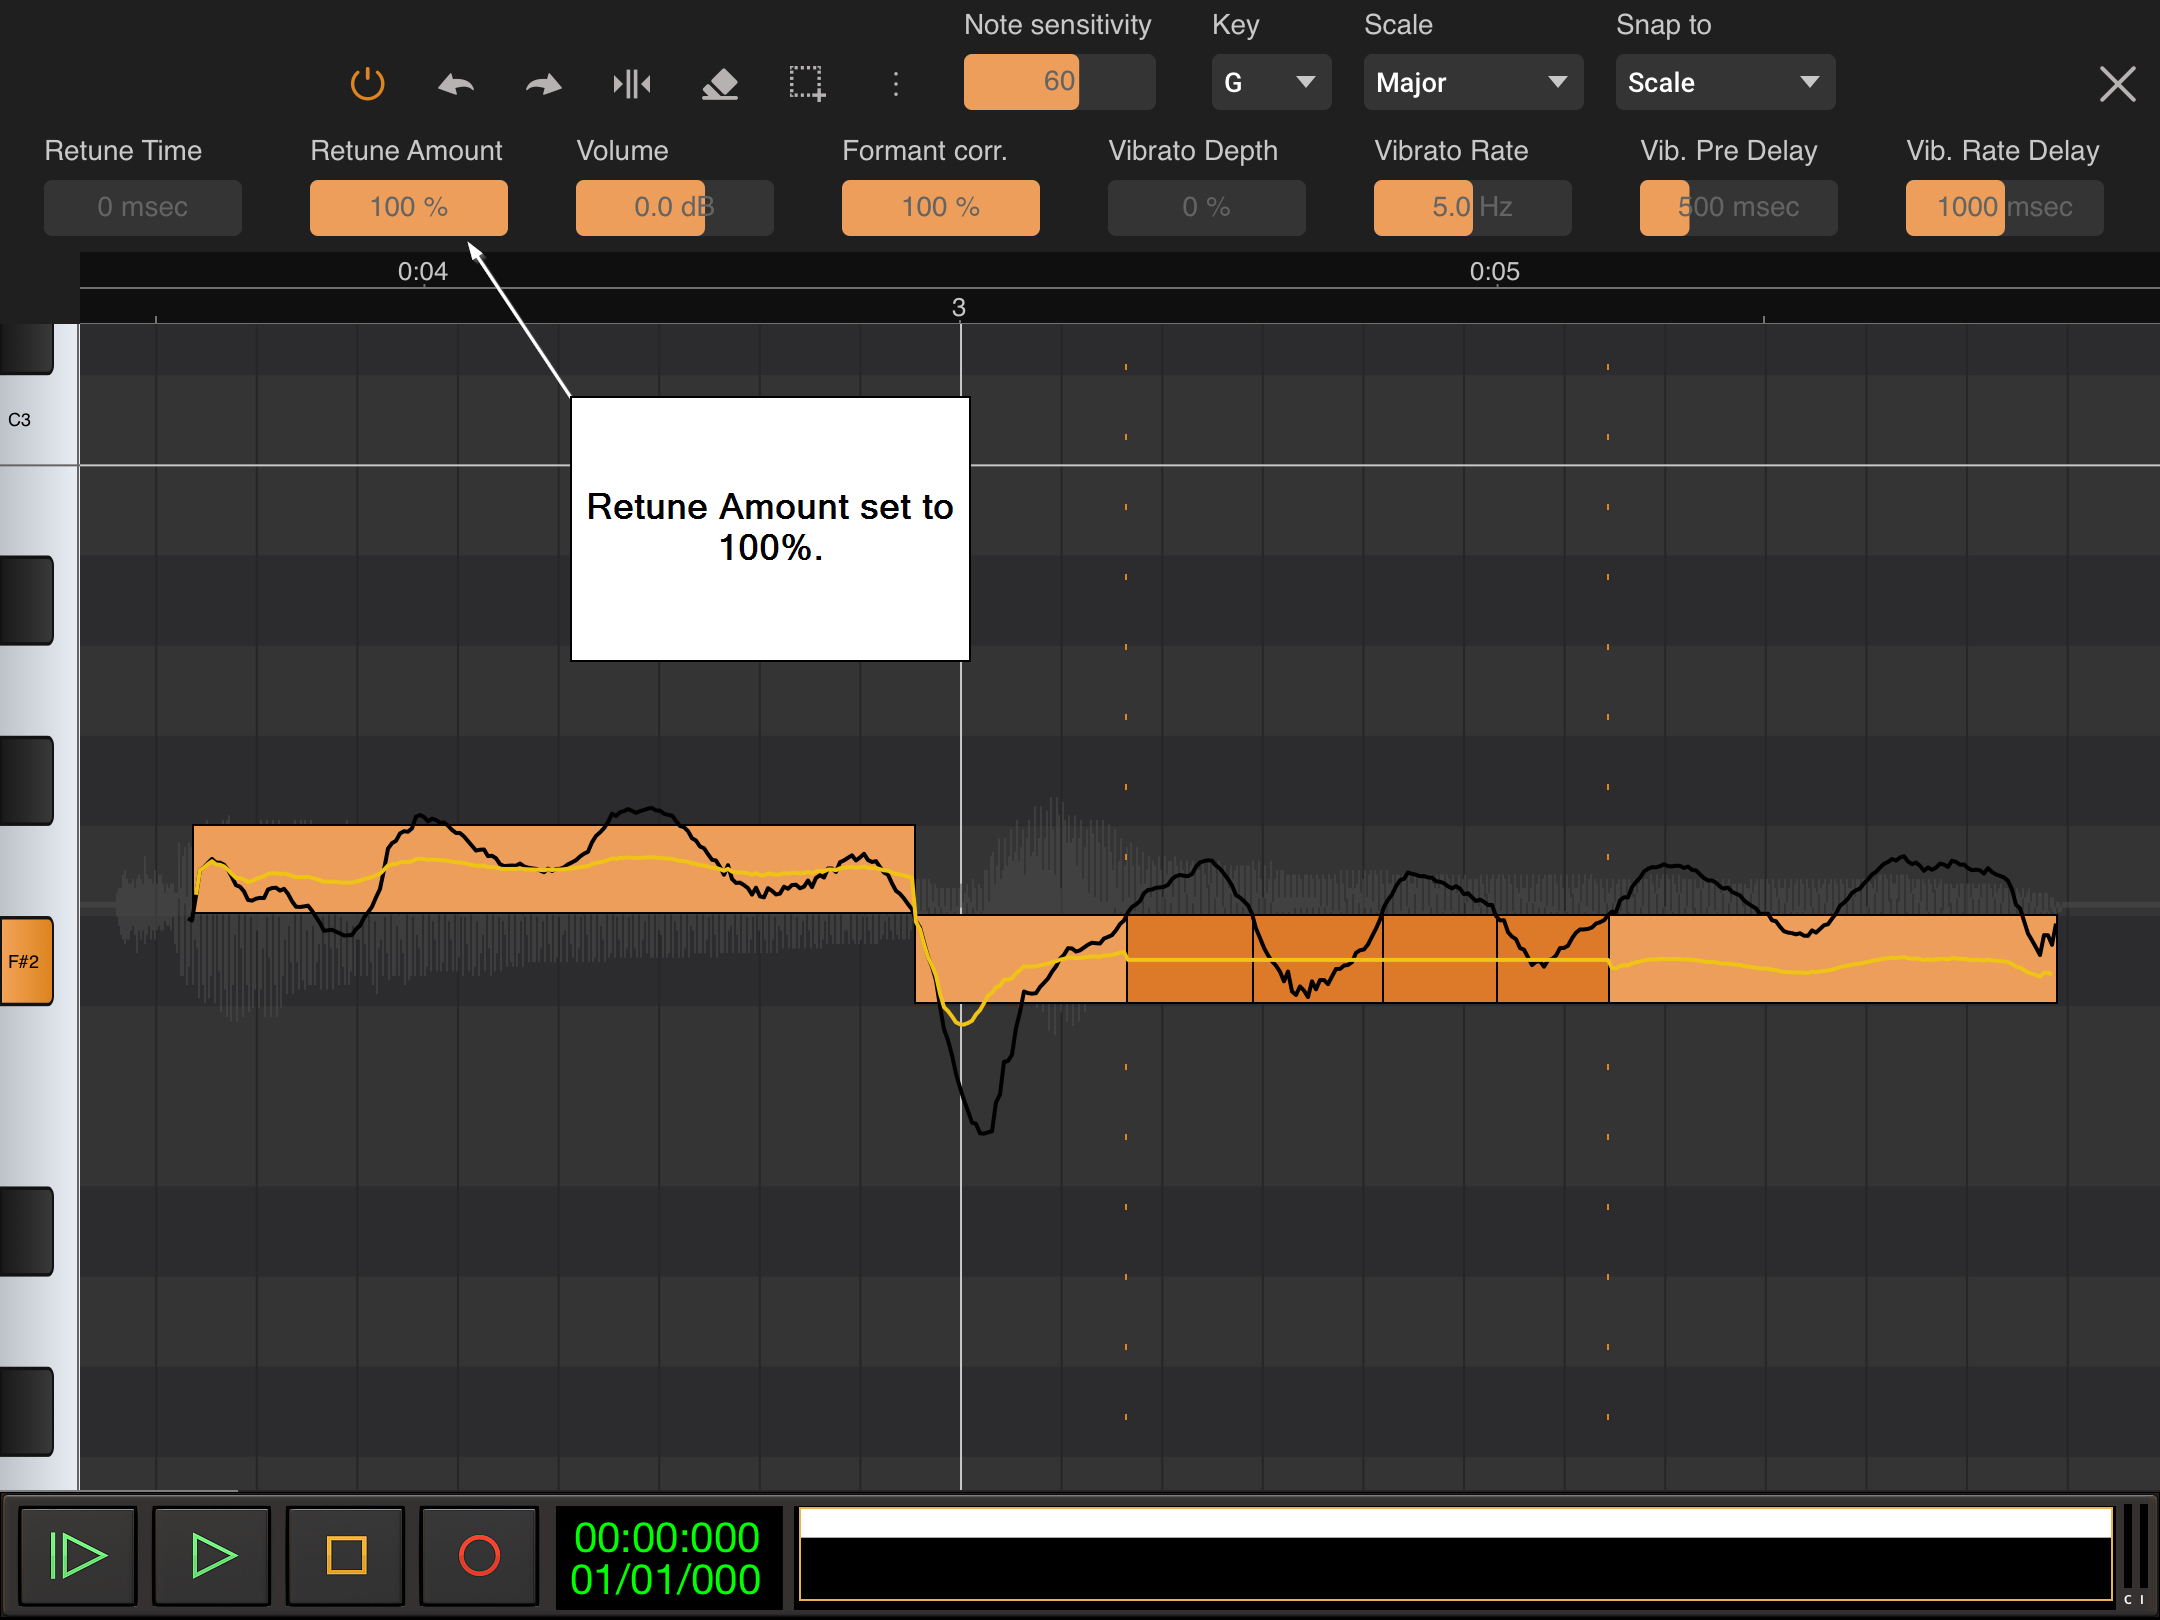2160x1620 pixels.
Task: Open the Key dropdown showing G
Action: click(1270, 83)
